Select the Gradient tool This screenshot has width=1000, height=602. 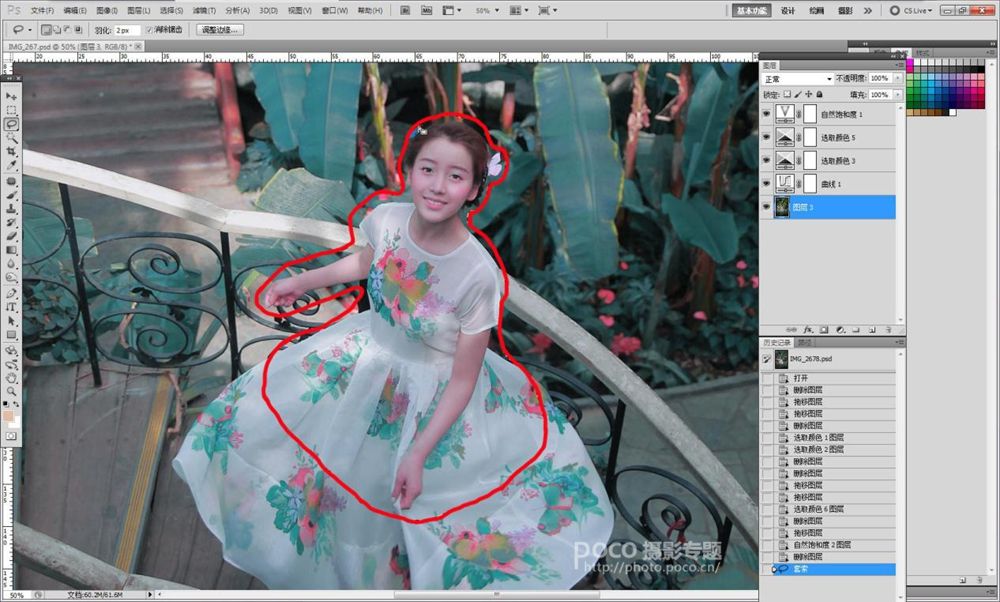click(x=11, y=250)
